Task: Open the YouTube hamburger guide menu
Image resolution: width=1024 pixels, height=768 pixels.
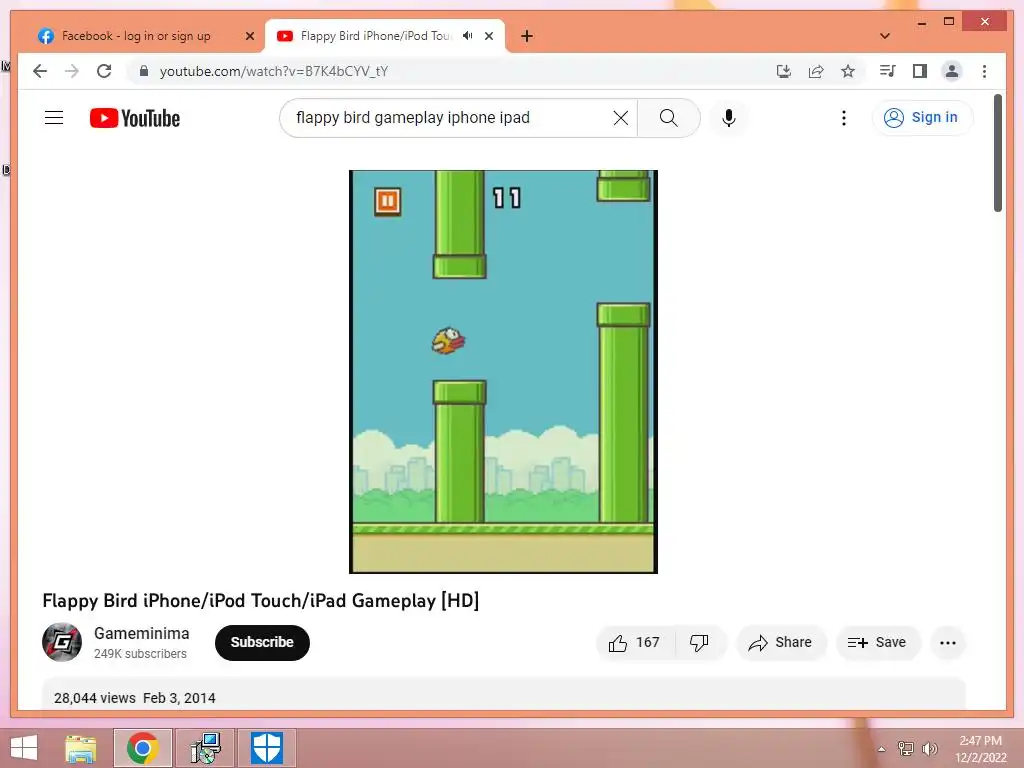Action: (54, 118)
